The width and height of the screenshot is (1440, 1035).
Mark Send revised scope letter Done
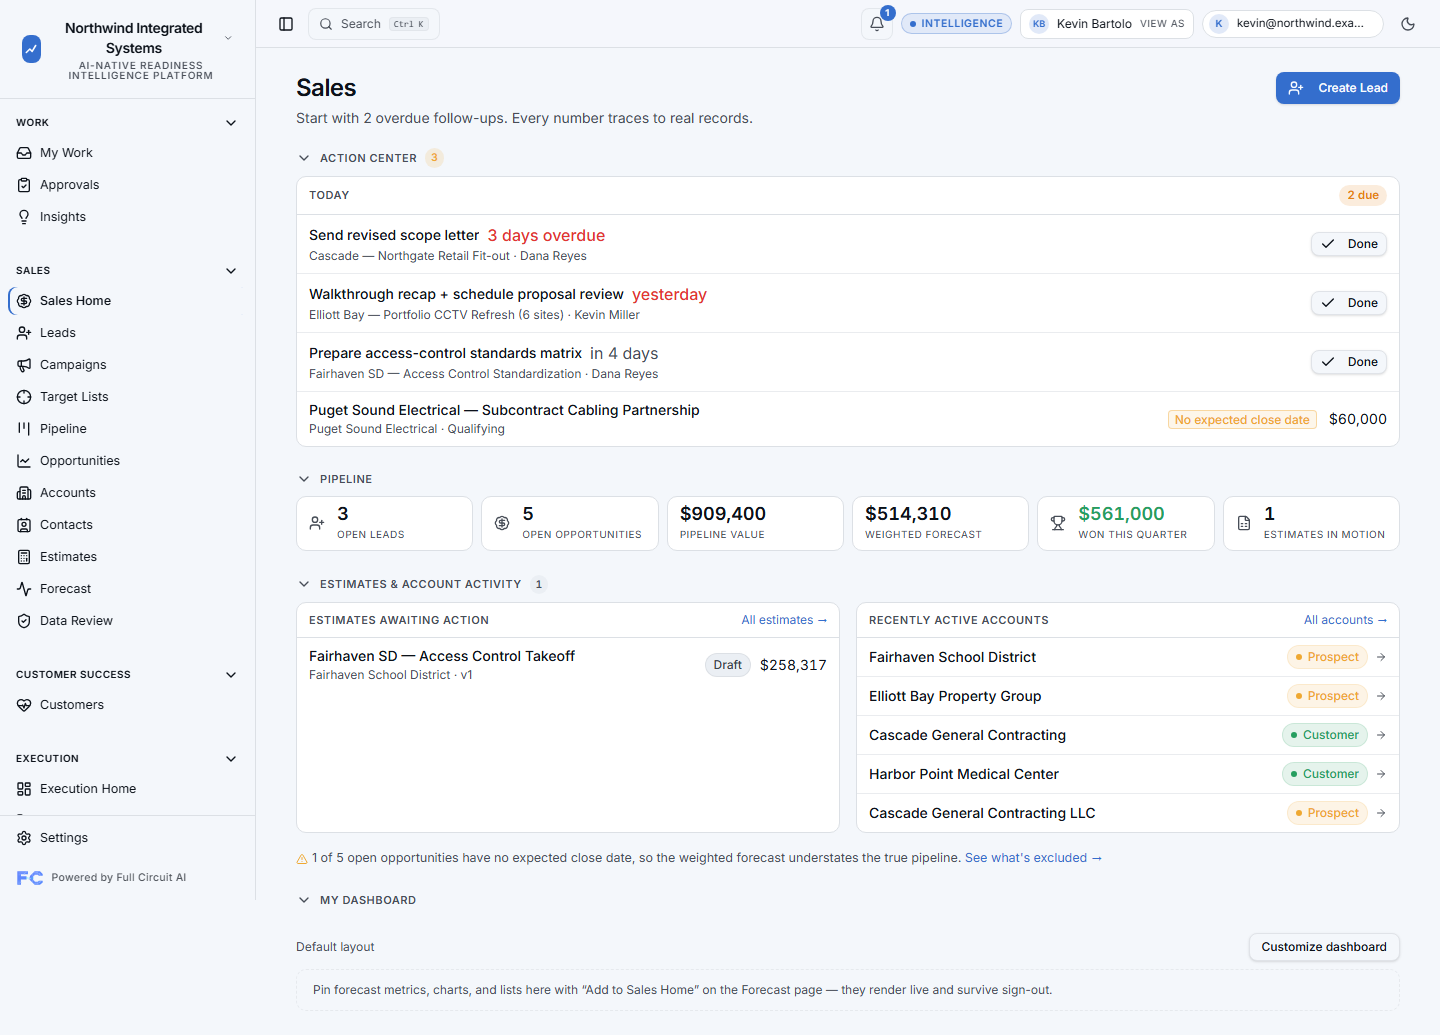click(1349, 244)
